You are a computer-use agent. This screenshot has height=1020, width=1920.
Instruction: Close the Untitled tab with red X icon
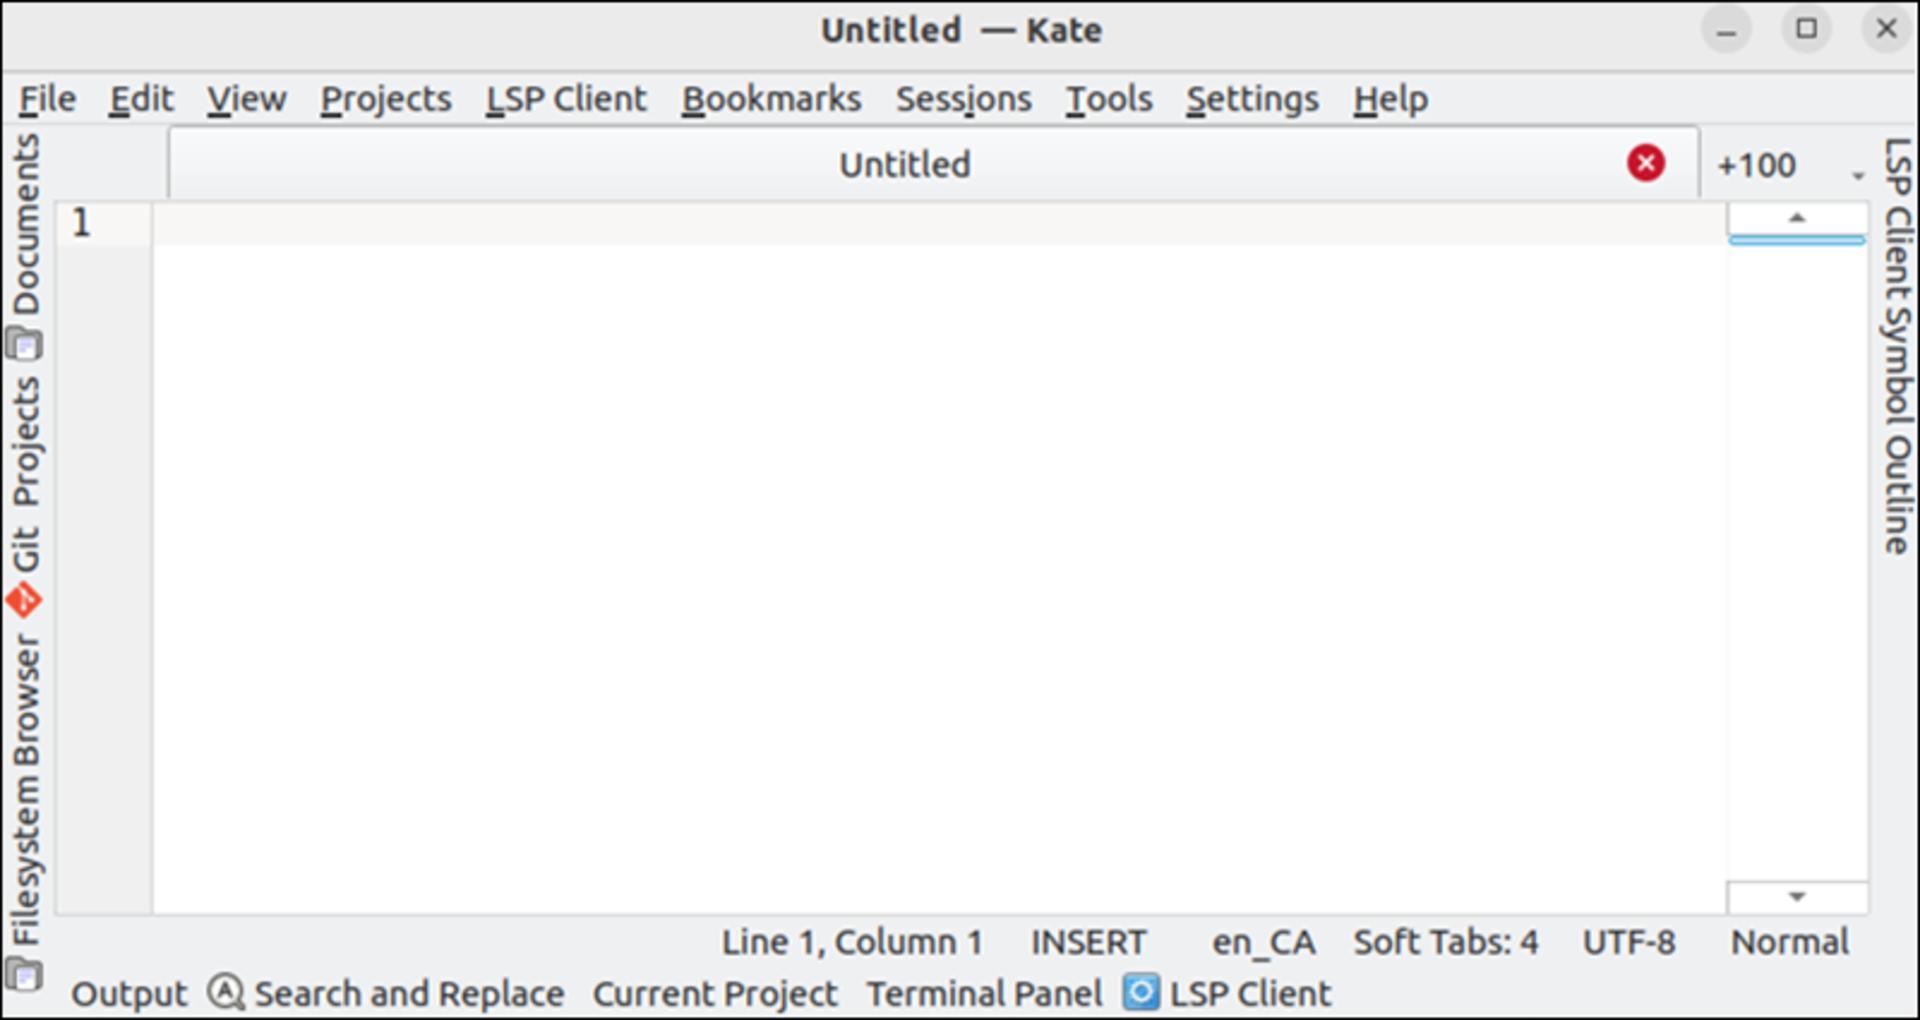[x=1645, y=163]
